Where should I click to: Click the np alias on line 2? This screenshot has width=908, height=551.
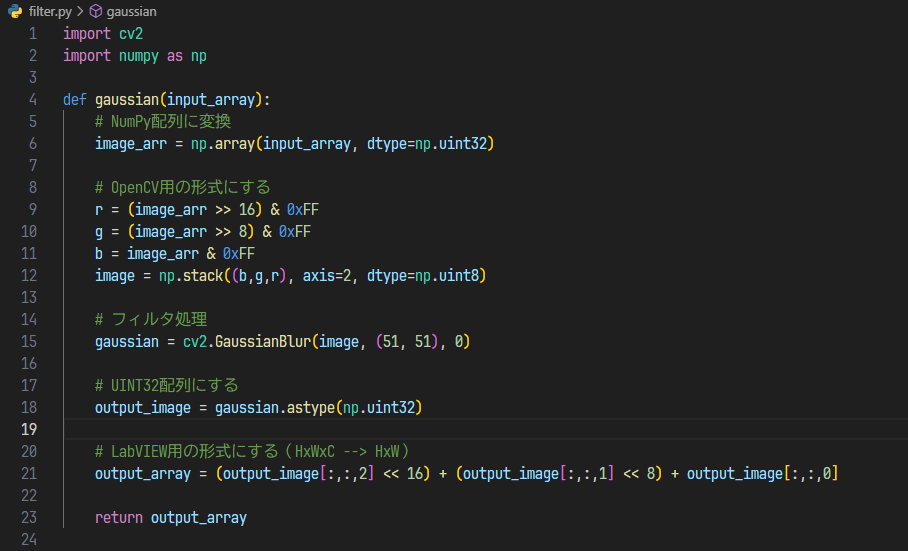(199, 56)
